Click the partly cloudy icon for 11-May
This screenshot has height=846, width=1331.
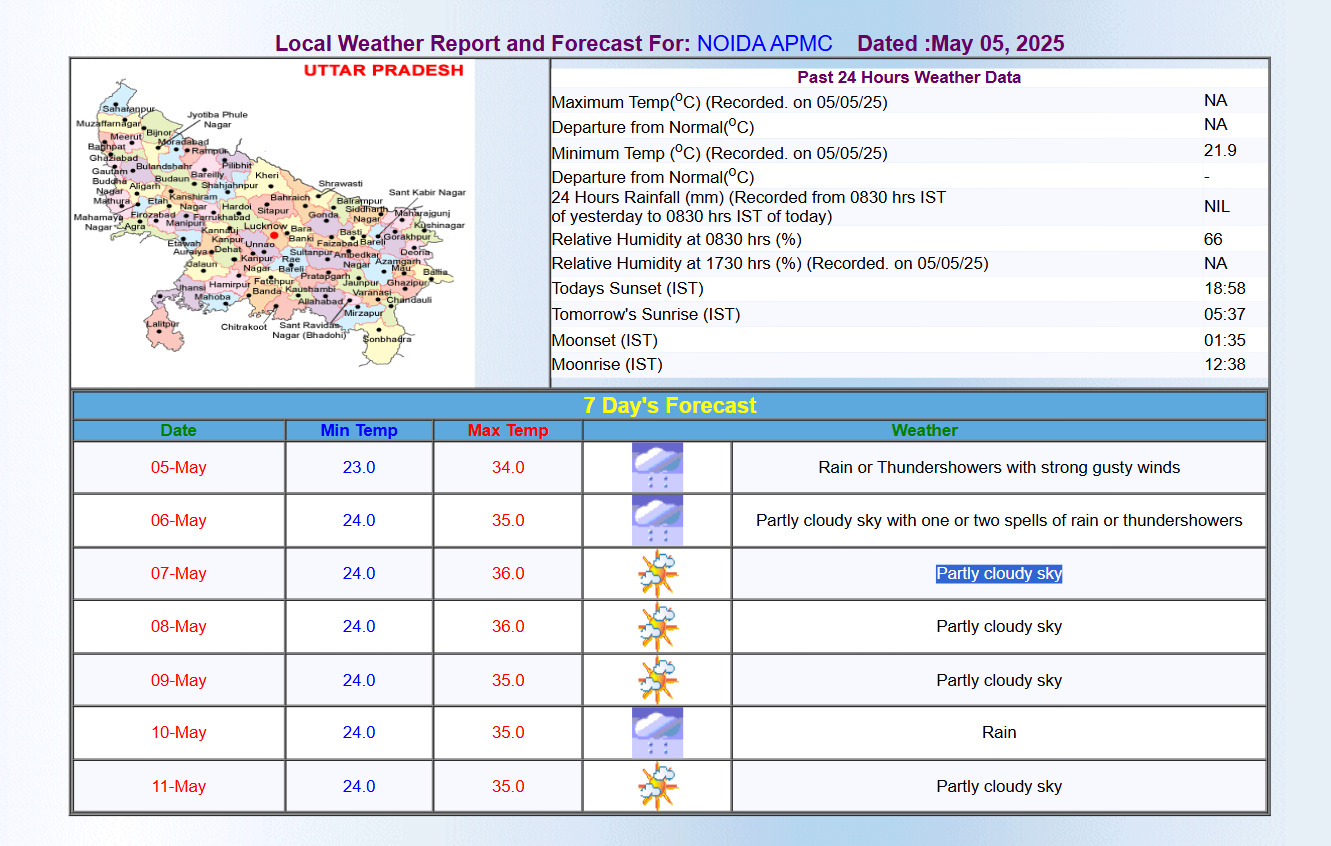657,786
